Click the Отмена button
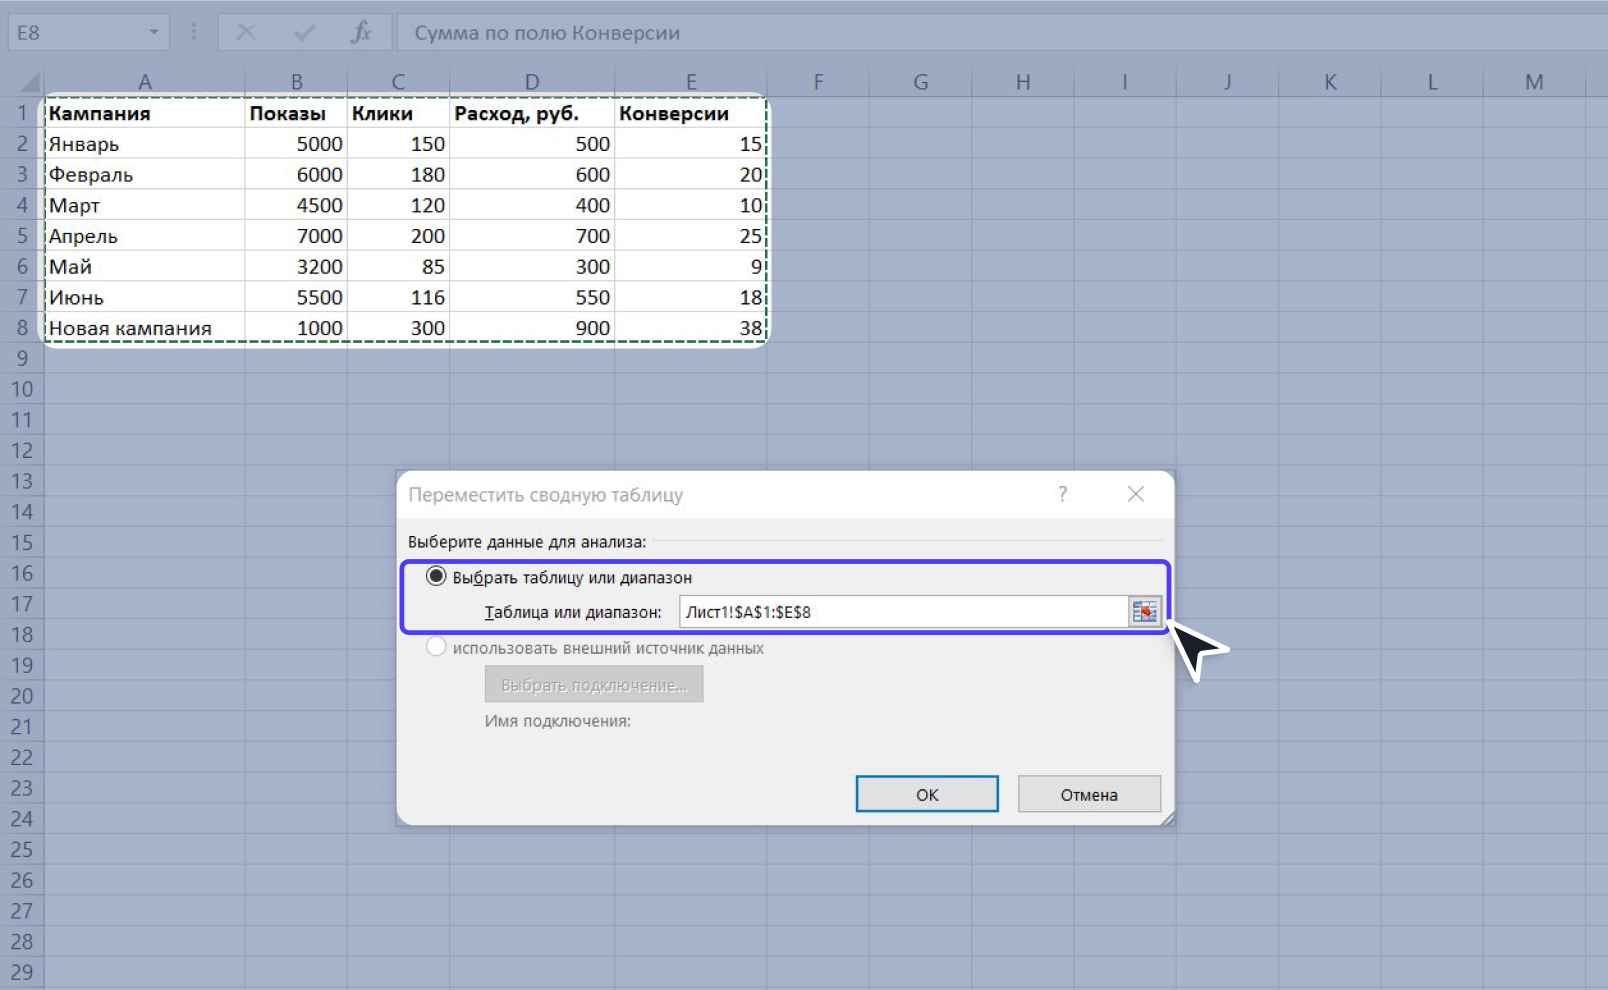Viewport: 1608px width, 990px height. (x=1089, y=794)
